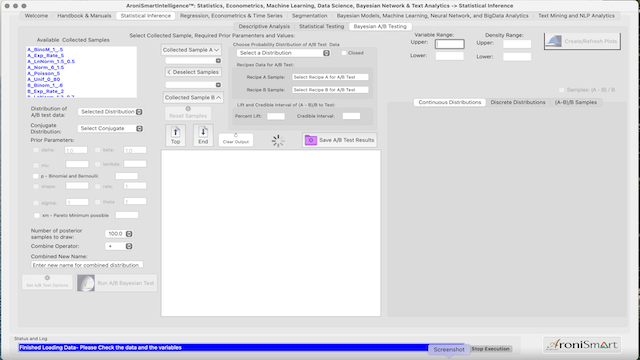Open the Combine Operator dropdown
640x360 pixels.
click(x=119, y=247)
